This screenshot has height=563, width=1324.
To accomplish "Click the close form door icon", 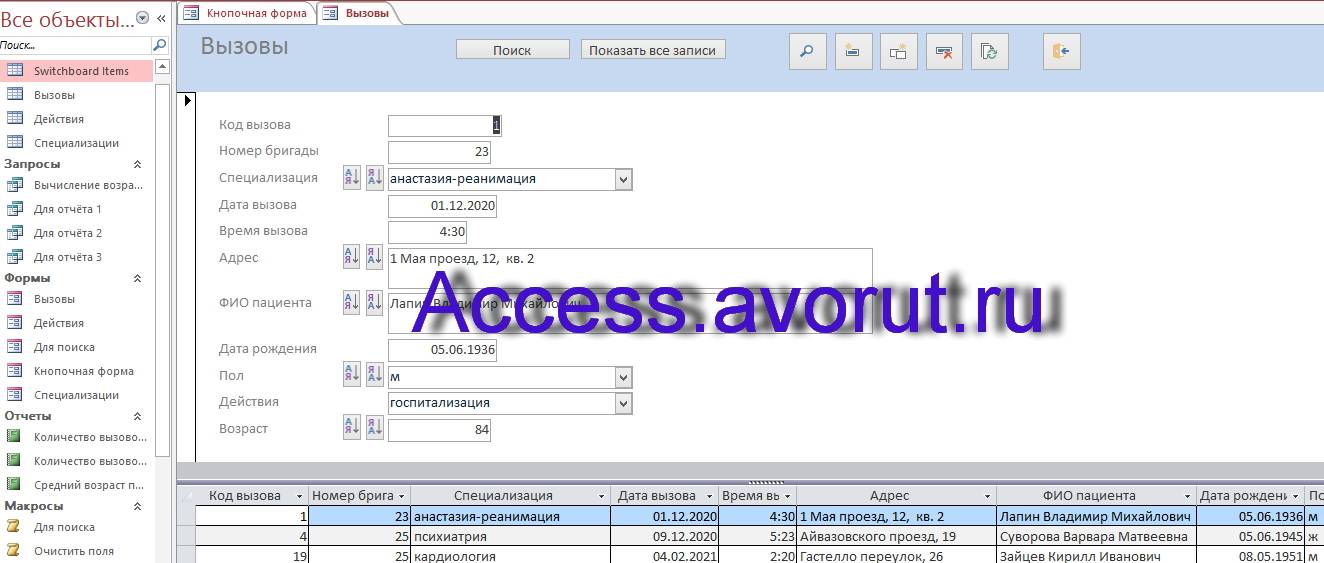I will [x=1062, y=52].
